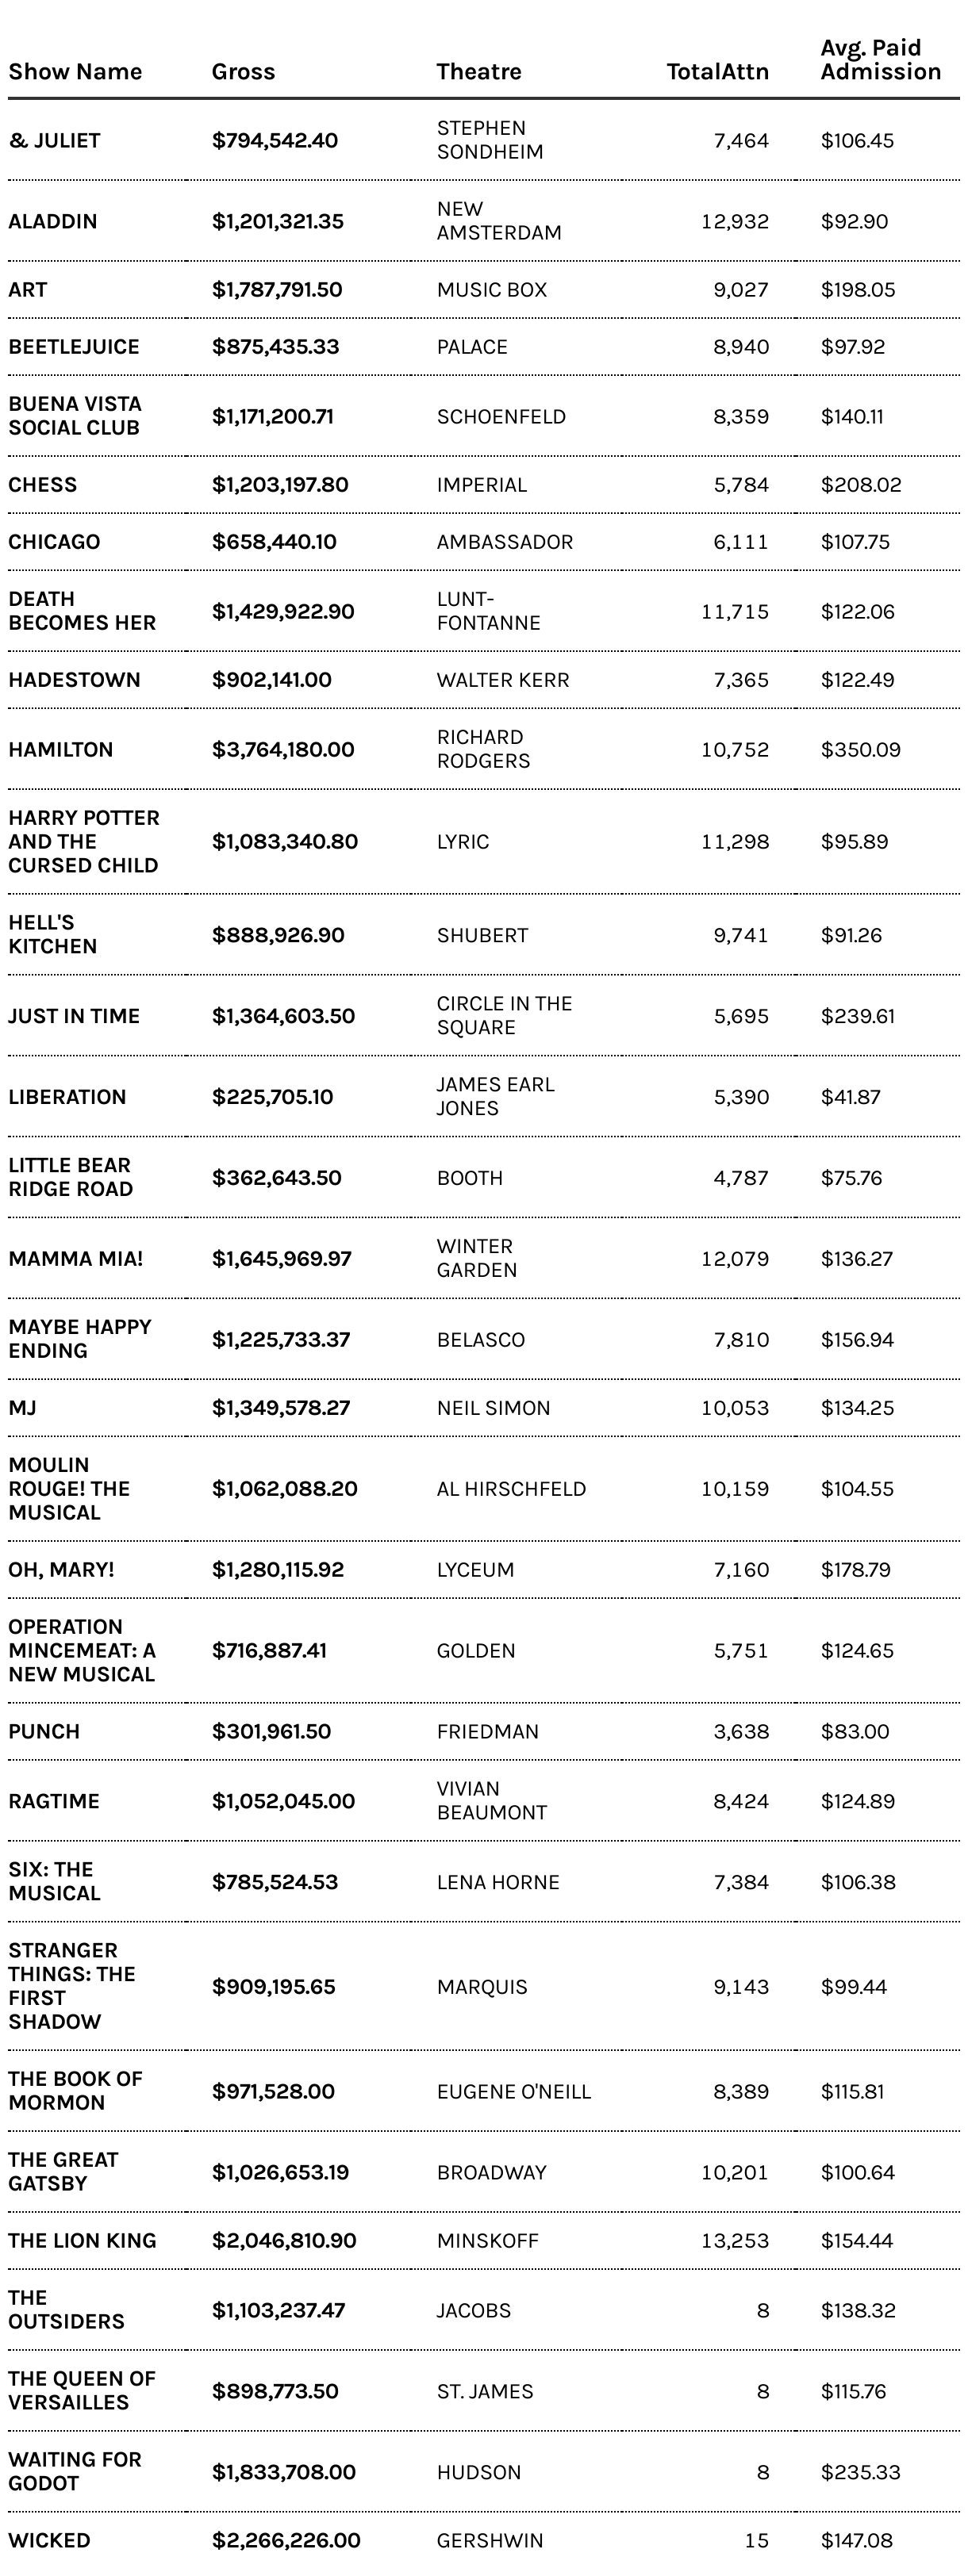
Task: Select the 13,253 attendance value
Action: click(735, 2241)
